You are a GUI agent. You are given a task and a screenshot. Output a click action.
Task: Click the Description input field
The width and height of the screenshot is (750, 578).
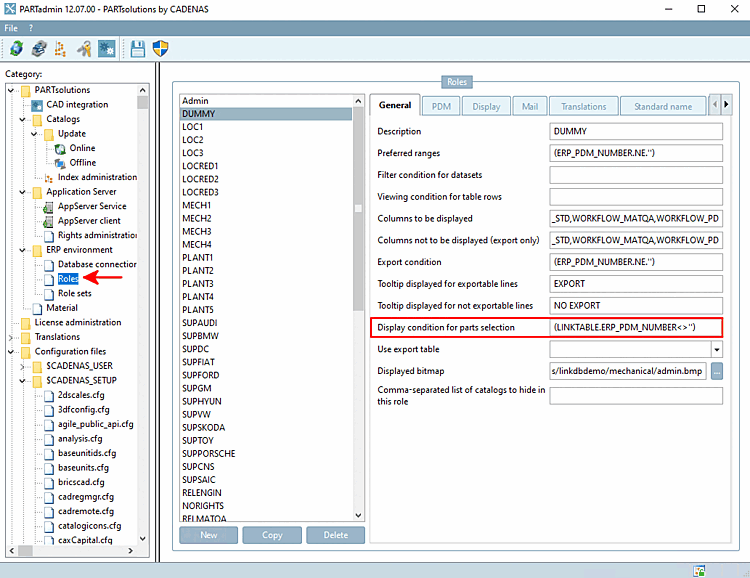point(636,131)
